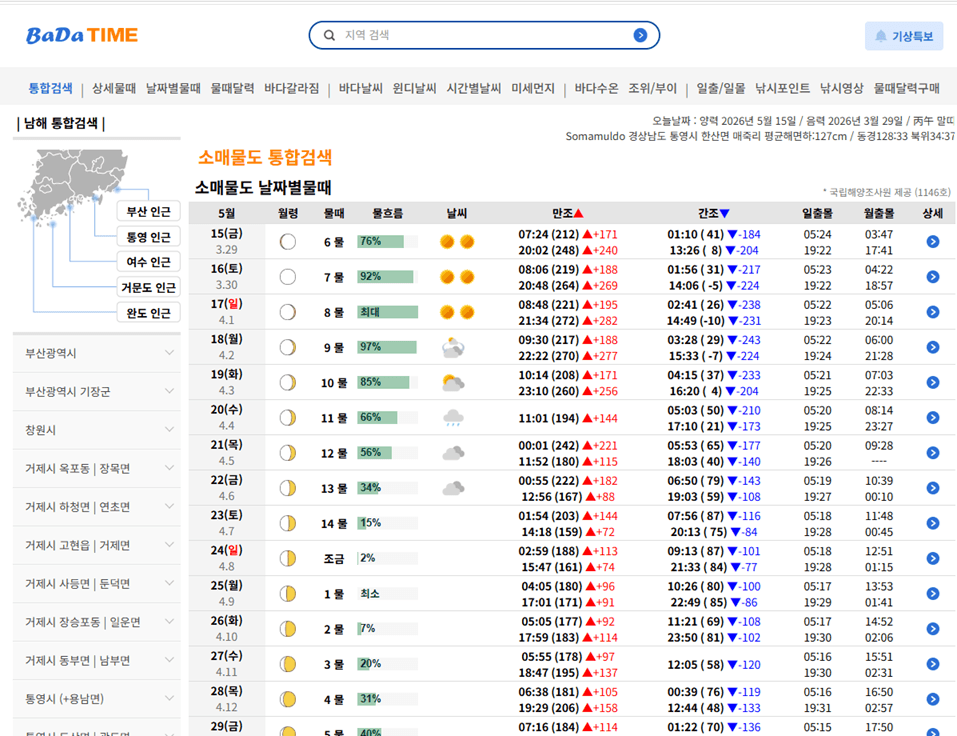Open 기상특보 weather alert button
Image resolution: width=957 pixels, height=736 pixels.
click(904, 36)
